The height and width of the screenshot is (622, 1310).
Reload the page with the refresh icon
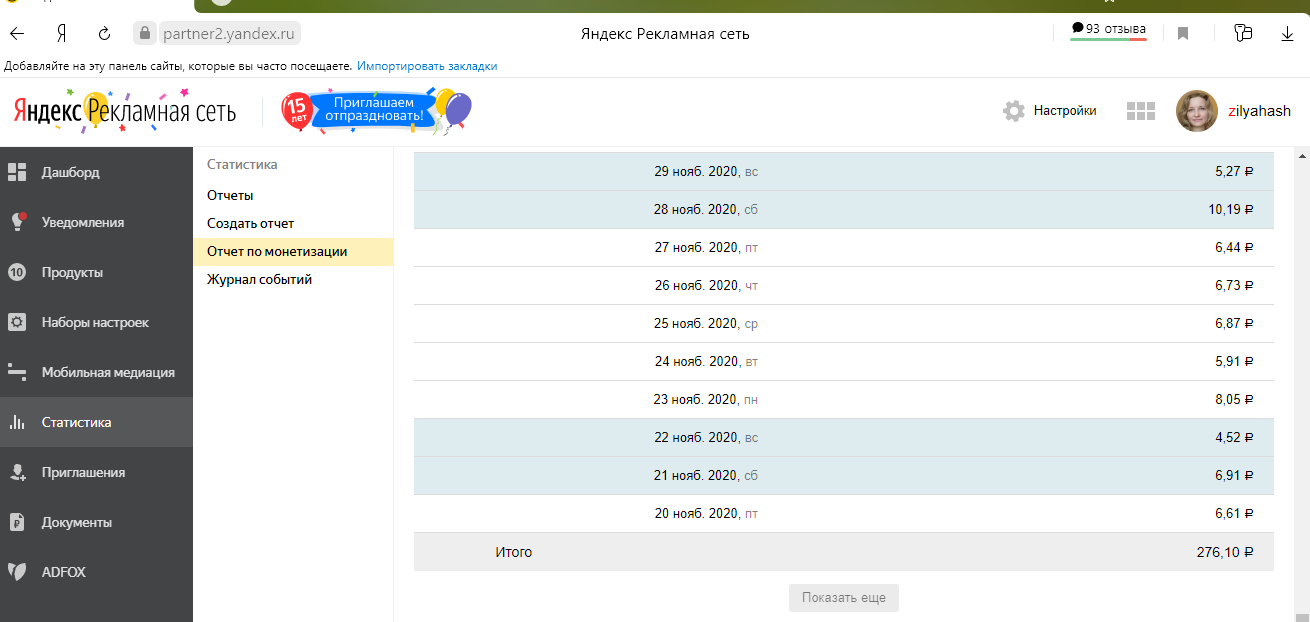pos(104,34)
